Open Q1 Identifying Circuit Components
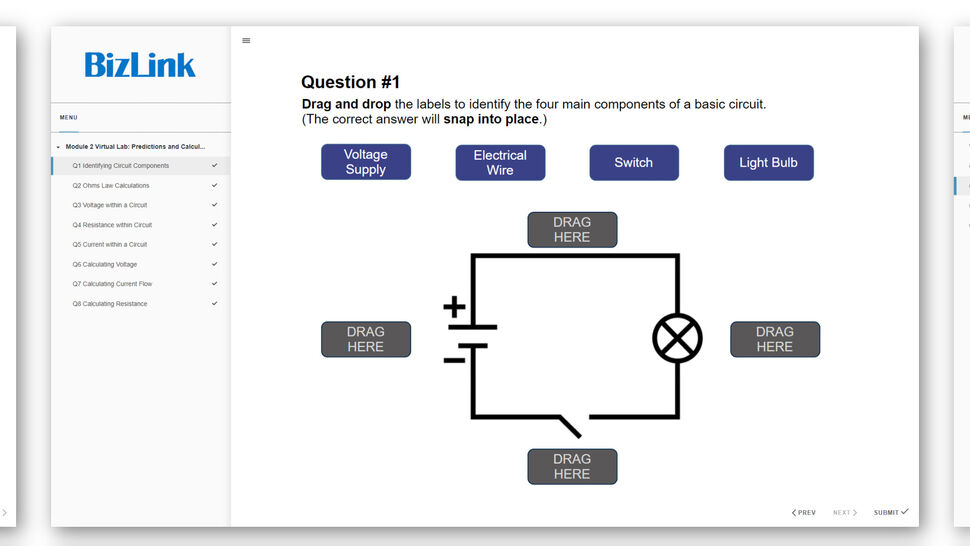970x546 pixels. 121,166
